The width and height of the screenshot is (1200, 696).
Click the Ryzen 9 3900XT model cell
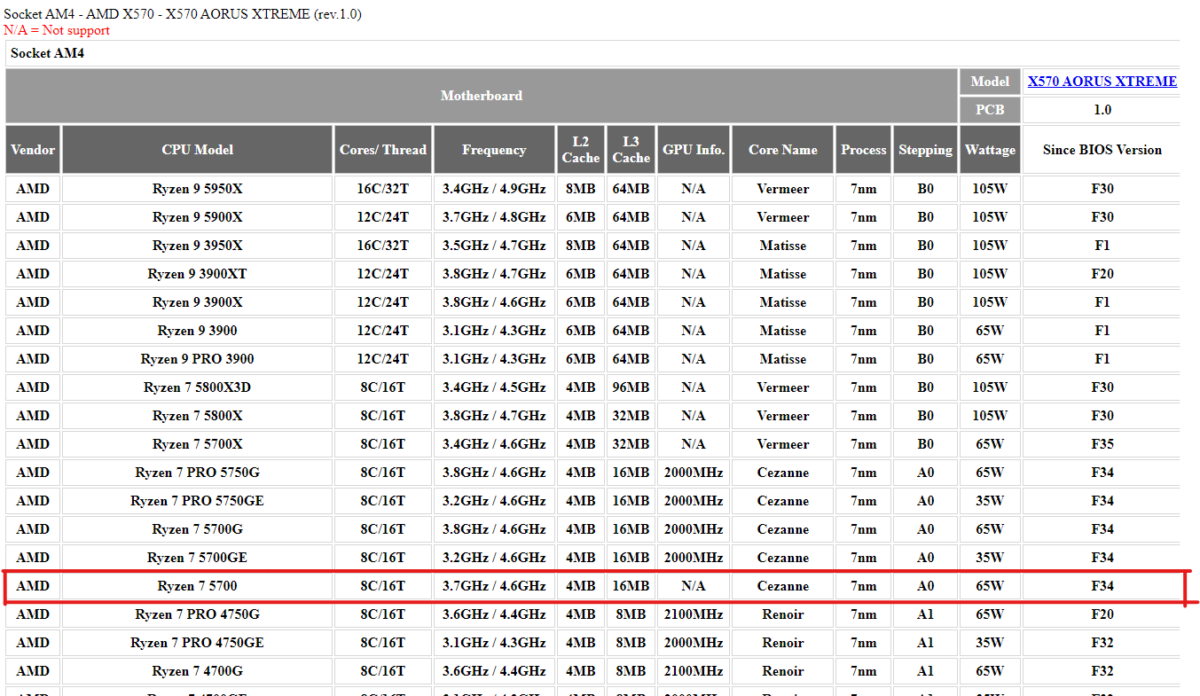coord(197,274)
